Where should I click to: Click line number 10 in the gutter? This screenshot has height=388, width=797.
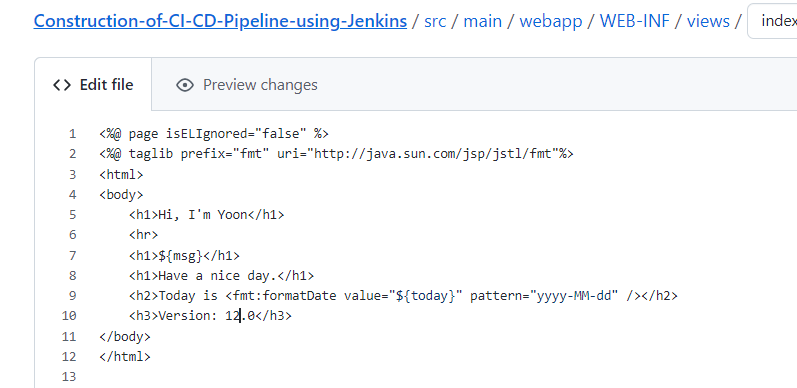[x=69, y=316]
